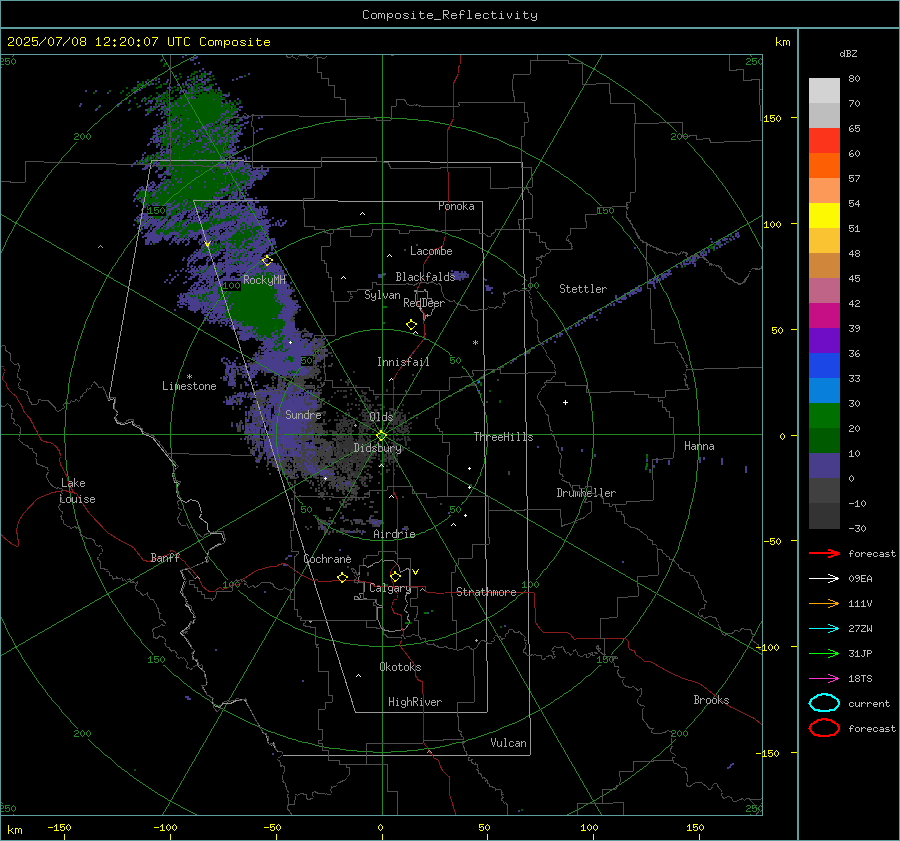Click the Drumheller label on map
900x841 pixels.
[x=586, y=493]
